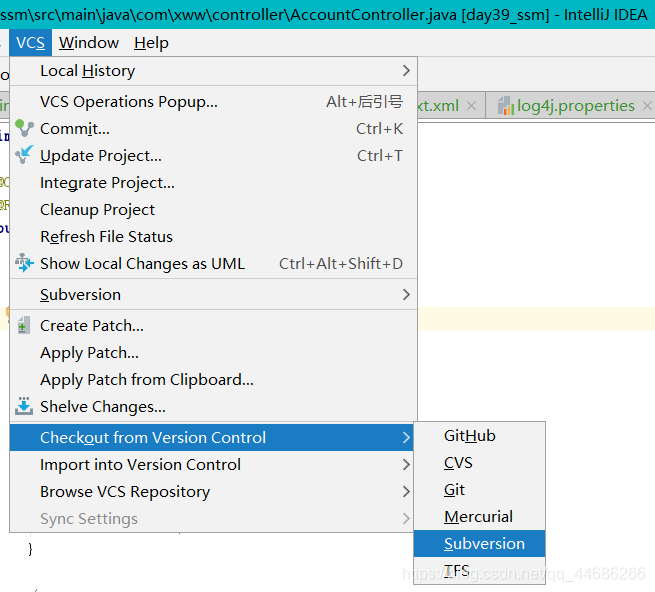
Task: Click the log4j.properties file icon
Action: pyautogui.click(x=505, y=106)
